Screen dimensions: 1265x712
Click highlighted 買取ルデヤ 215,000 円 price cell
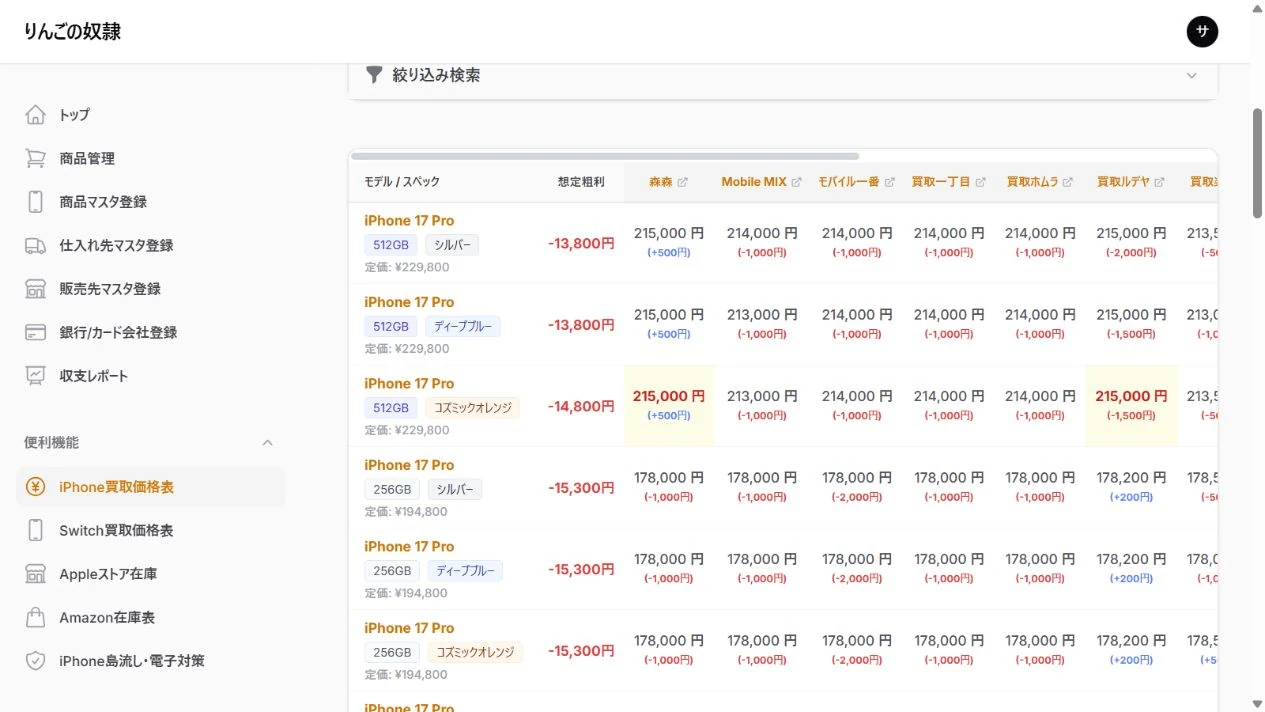pos(1131,396)
